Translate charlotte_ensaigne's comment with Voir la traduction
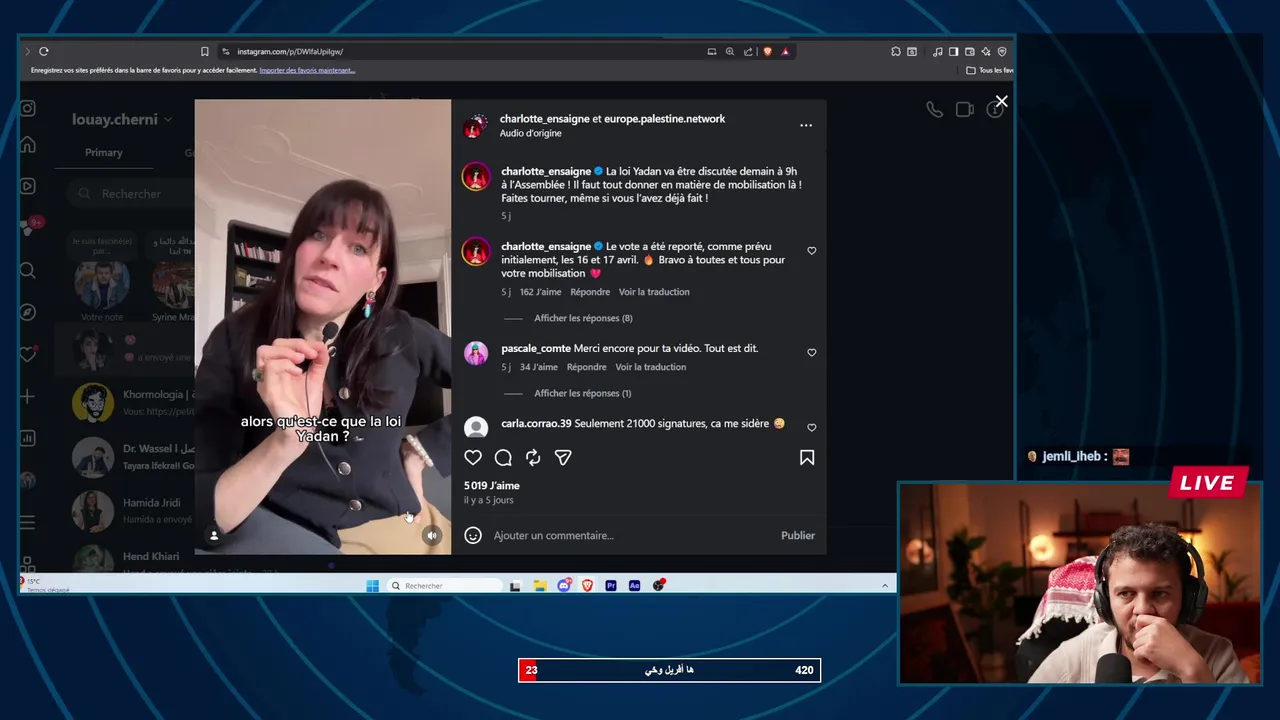Screen dimensions: 1280x720 [x=654, y=292]
